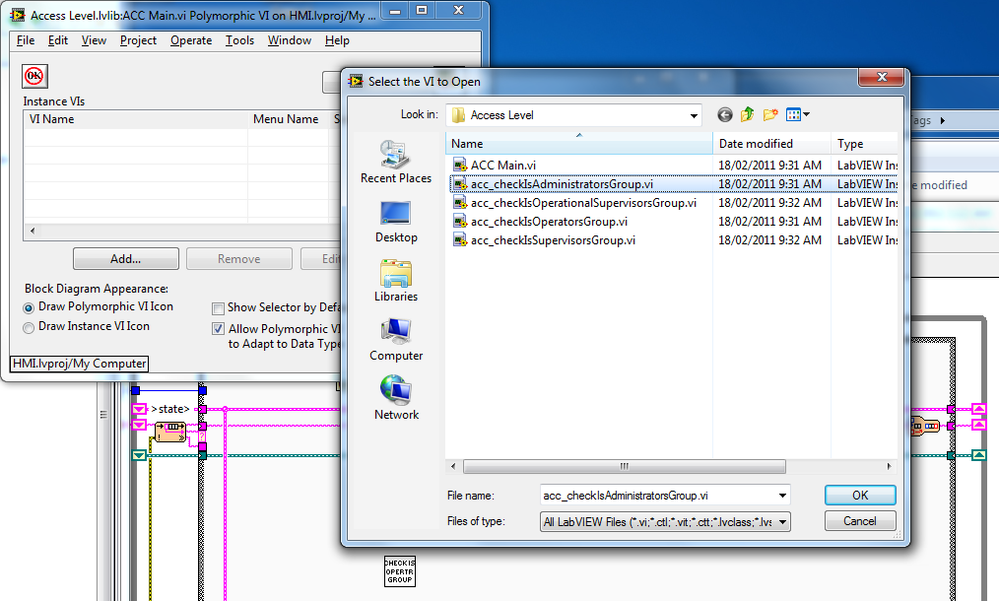Viewport: 999px width, 601px height.
Task: Open Computer from the places sidebar
Action: [x=396, y=340]
